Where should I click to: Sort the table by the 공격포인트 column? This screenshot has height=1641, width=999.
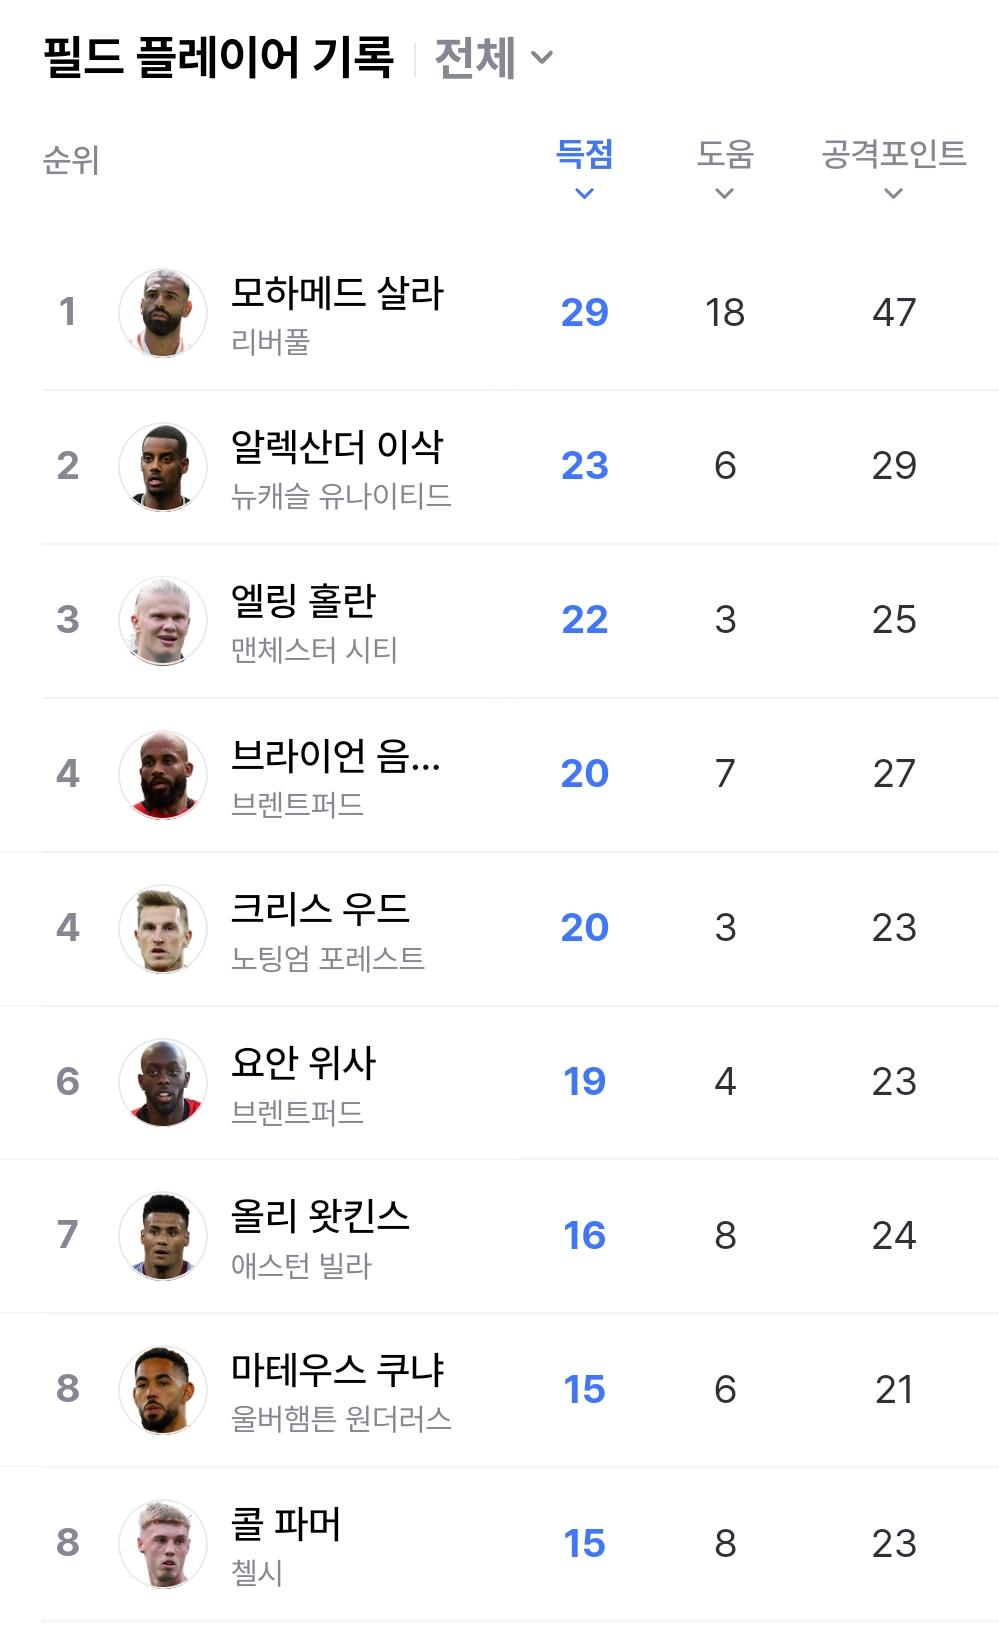point(894,167)
